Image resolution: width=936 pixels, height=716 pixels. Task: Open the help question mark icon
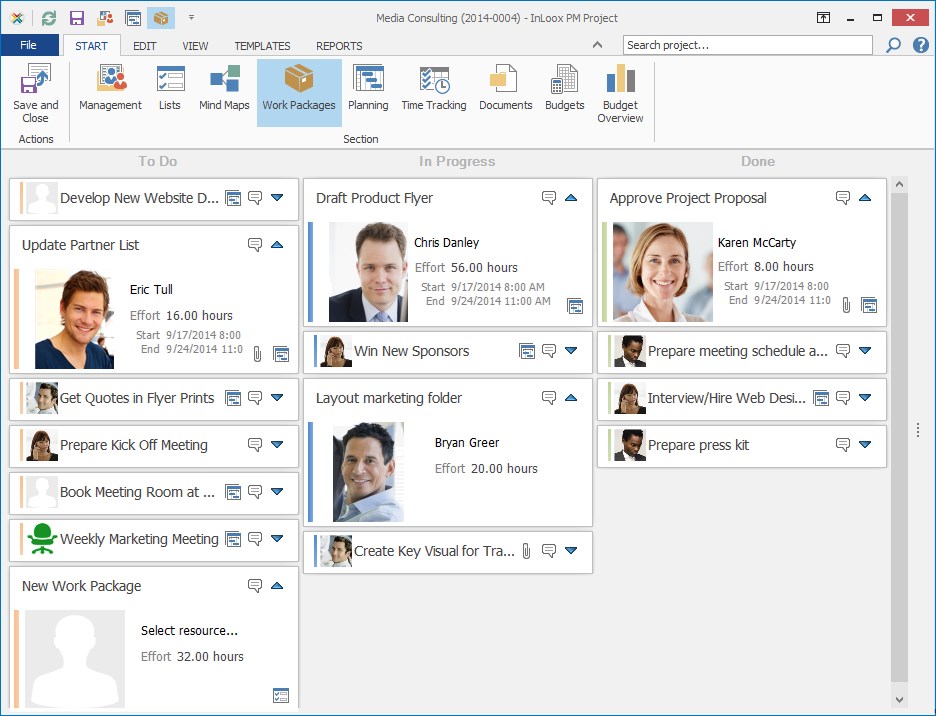coord(920,45)
